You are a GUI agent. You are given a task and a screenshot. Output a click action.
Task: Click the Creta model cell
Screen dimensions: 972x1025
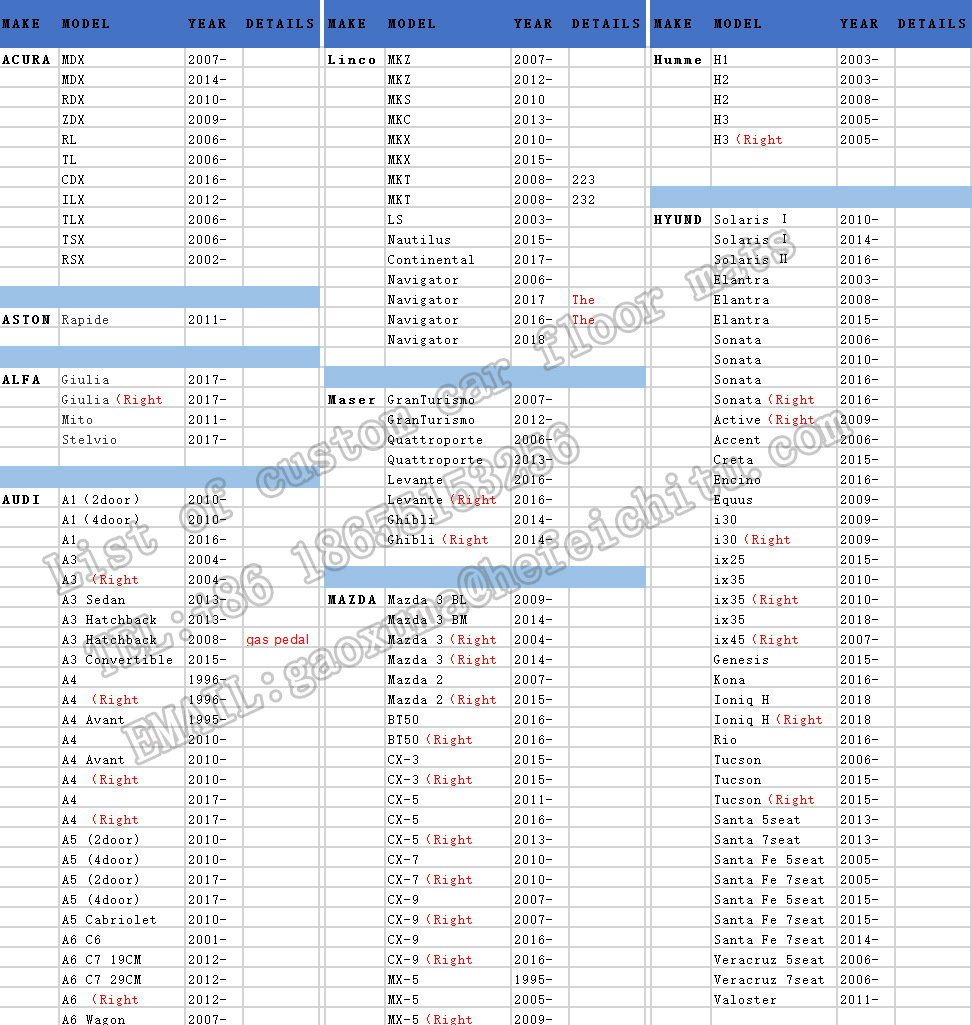tap(774, 460)
